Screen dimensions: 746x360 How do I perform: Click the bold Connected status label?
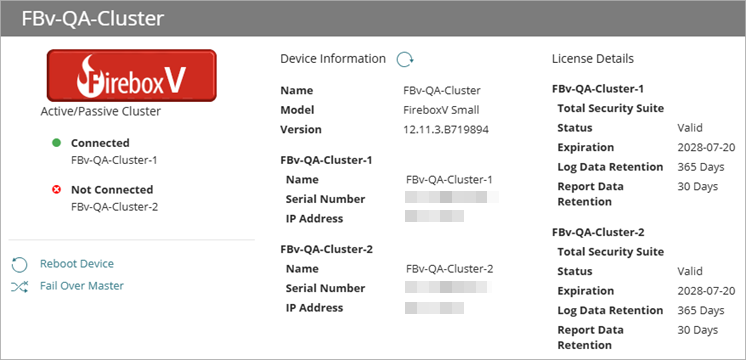pos(100,143)
